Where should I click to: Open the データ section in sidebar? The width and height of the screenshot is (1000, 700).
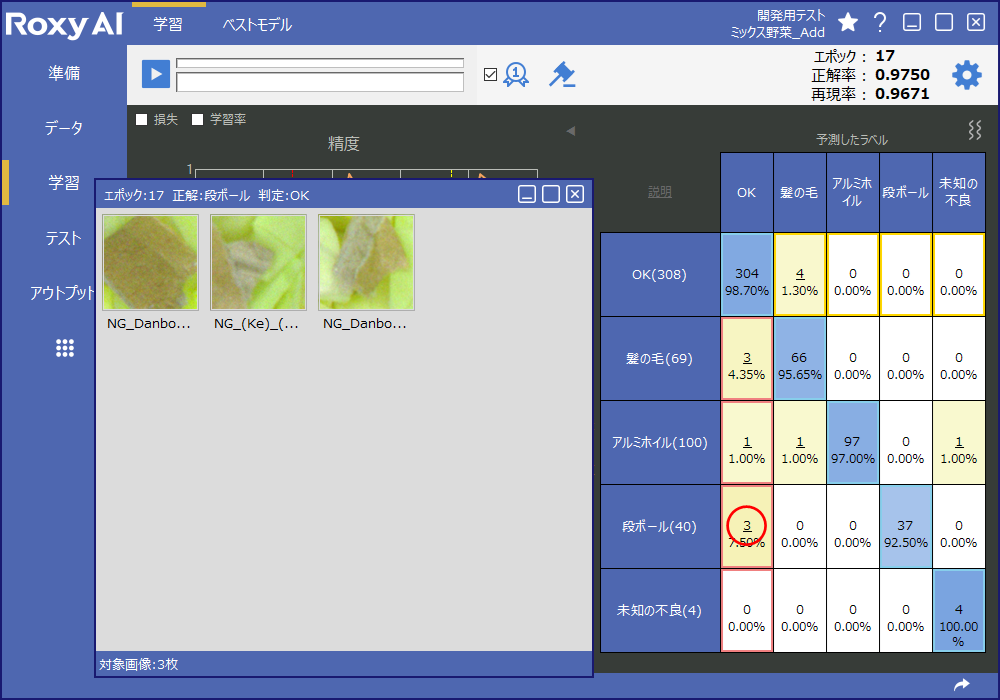(64, 128)
